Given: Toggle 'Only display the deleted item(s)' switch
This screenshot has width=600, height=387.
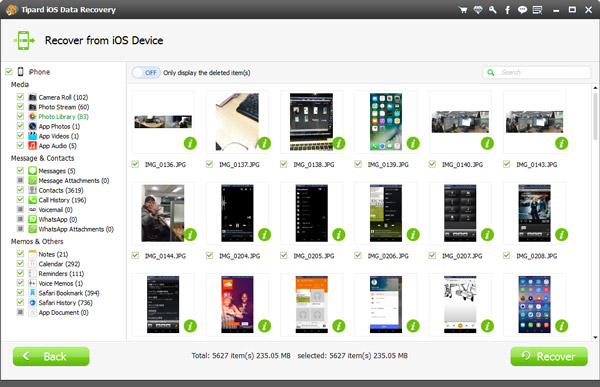Looking at the screenshot, I should point(146,73).
